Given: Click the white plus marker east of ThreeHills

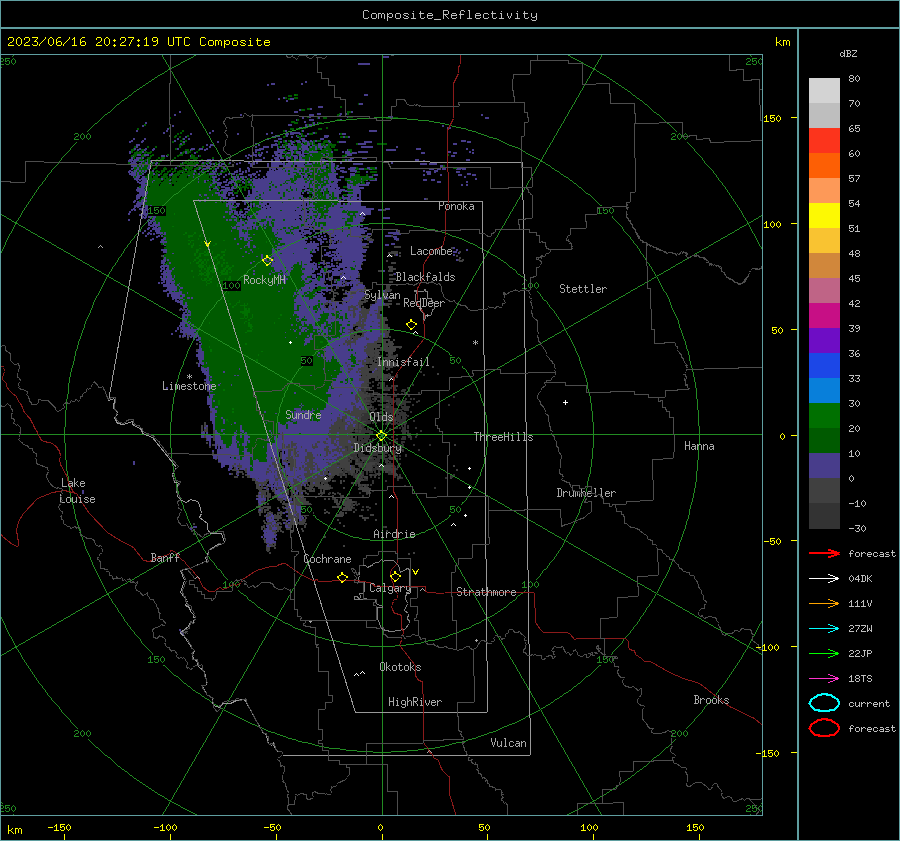Looking at the screenshot, I should click(565, 402).
